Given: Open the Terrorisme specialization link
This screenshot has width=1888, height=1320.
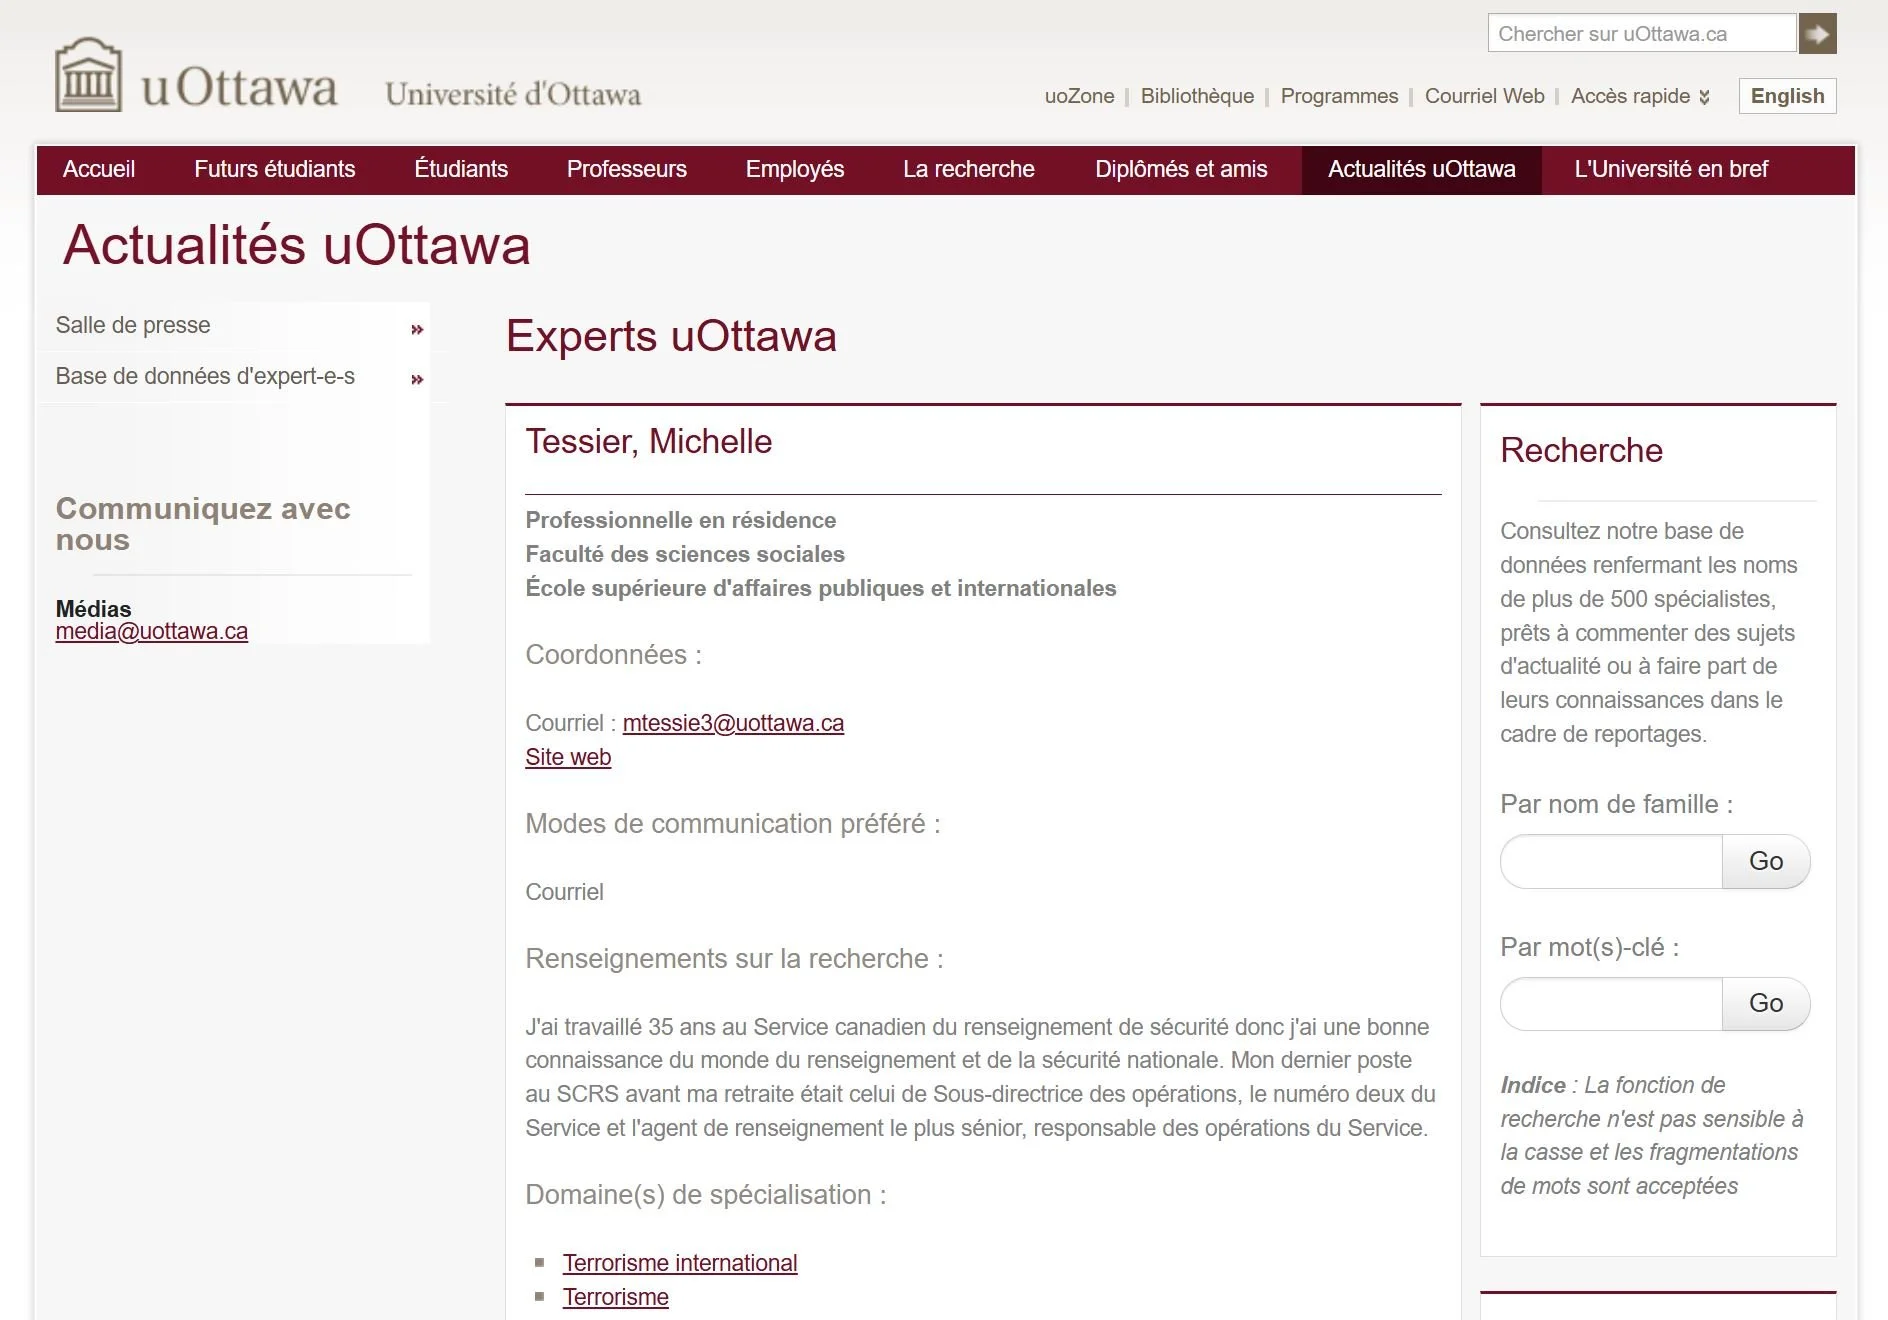Looking at the screenshot, I should tap(616, 1297).
